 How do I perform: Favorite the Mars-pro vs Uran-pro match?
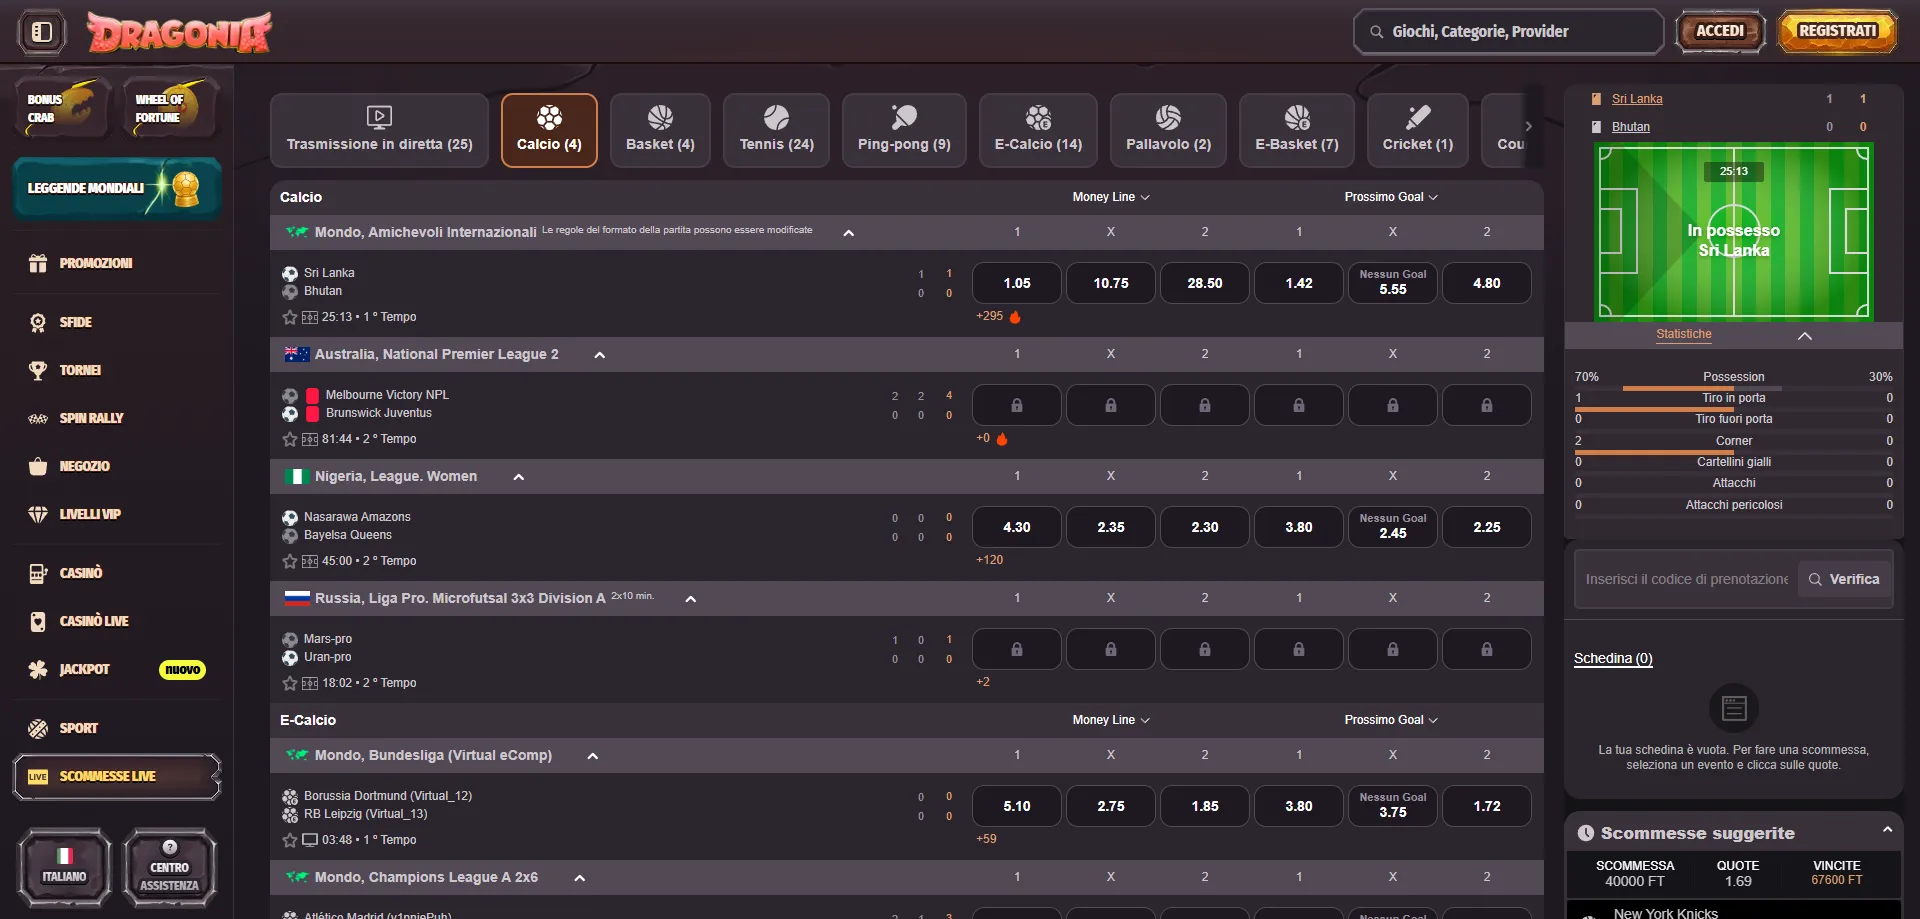click(x=290, y=683)
